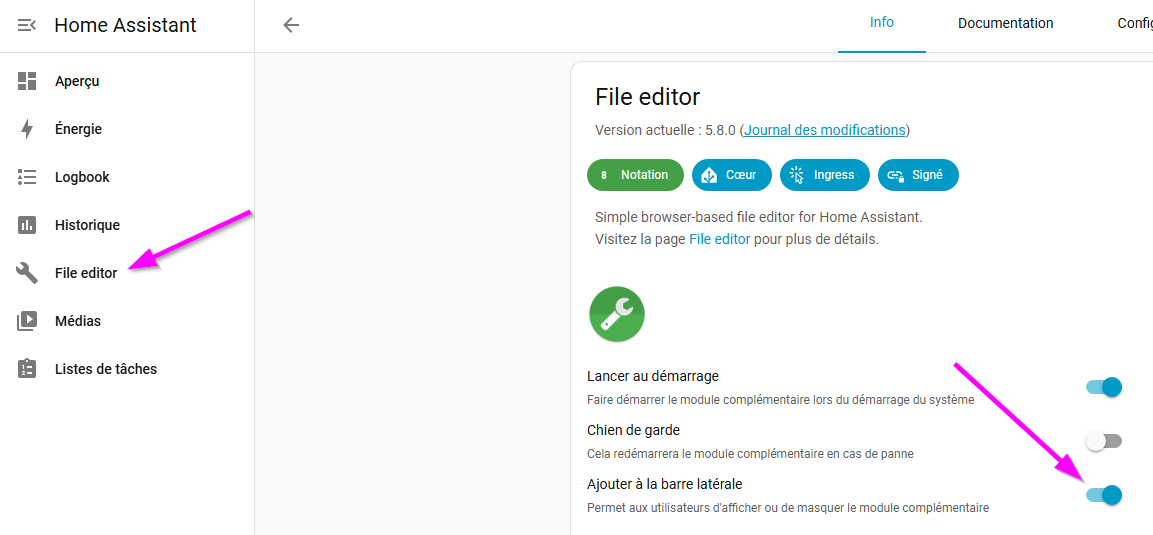Click the Historique chart icon

click(x=27, y=225)
